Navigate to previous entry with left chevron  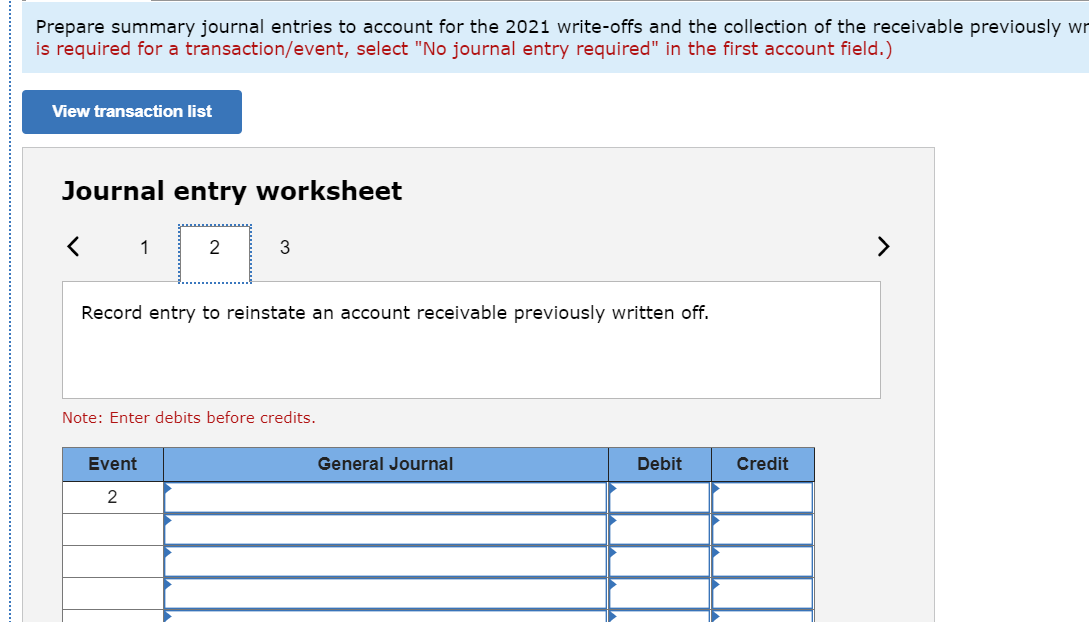(72, 246)
